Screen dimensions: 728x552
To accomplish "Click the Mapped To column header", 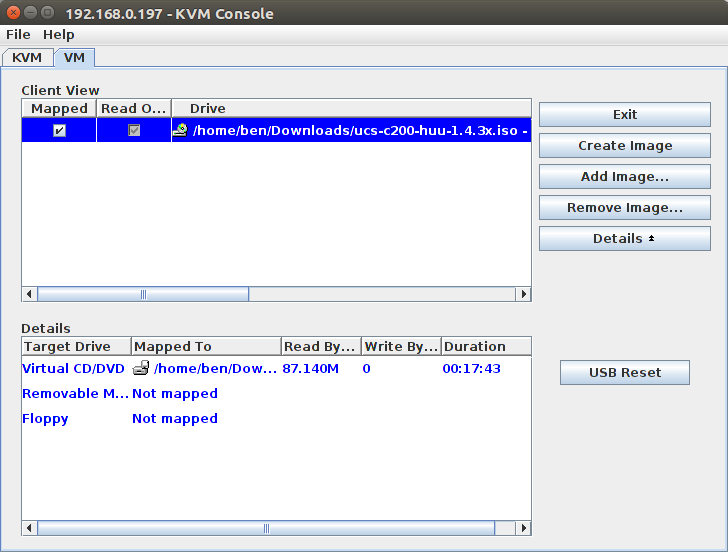I will (x=207, y=346).
